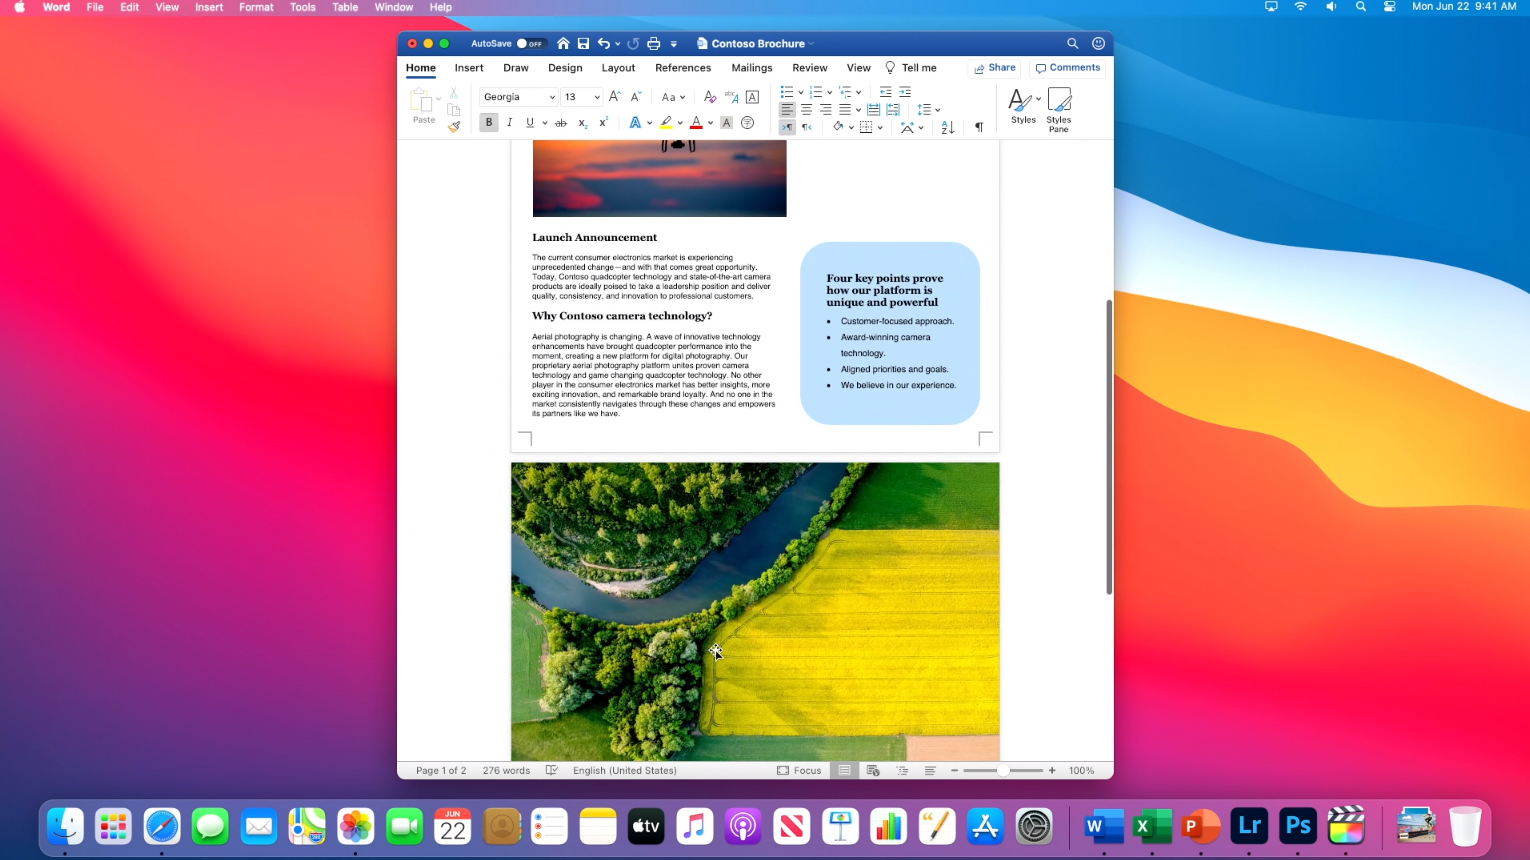Image resolution: width=1530 pixels, height=860 pixels.
Task: Center align the paragraph text
Action: pos(806,109)
